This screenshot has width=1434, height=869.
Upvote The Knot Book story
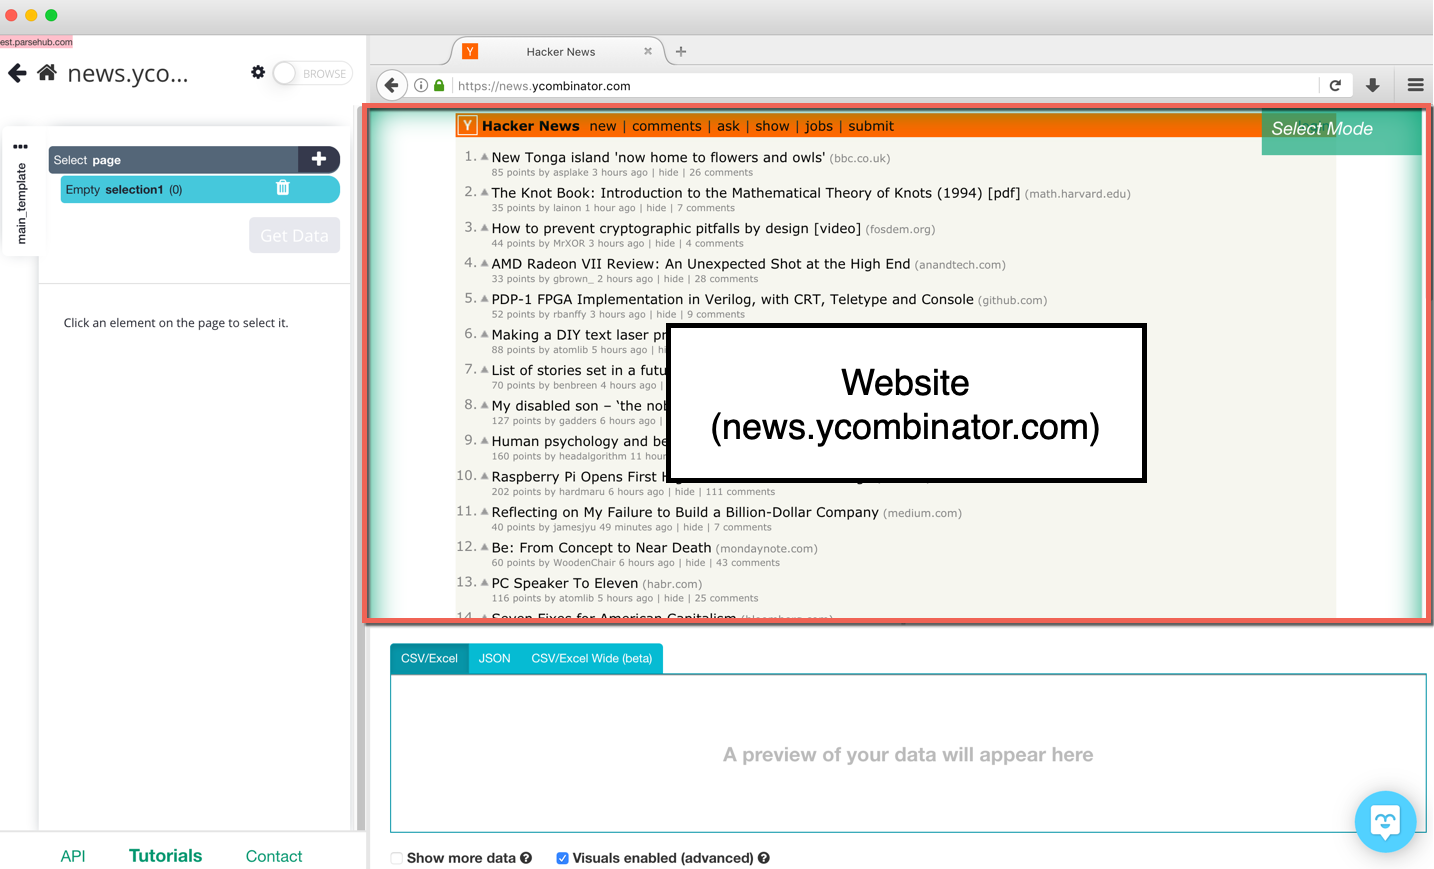(484, 192)
